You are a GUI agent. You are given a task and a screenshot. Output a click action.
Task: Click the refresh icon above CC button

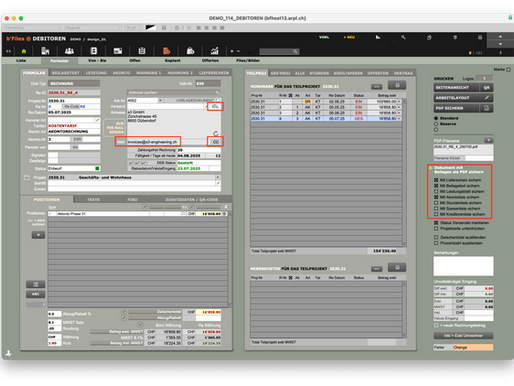point(216,133)
